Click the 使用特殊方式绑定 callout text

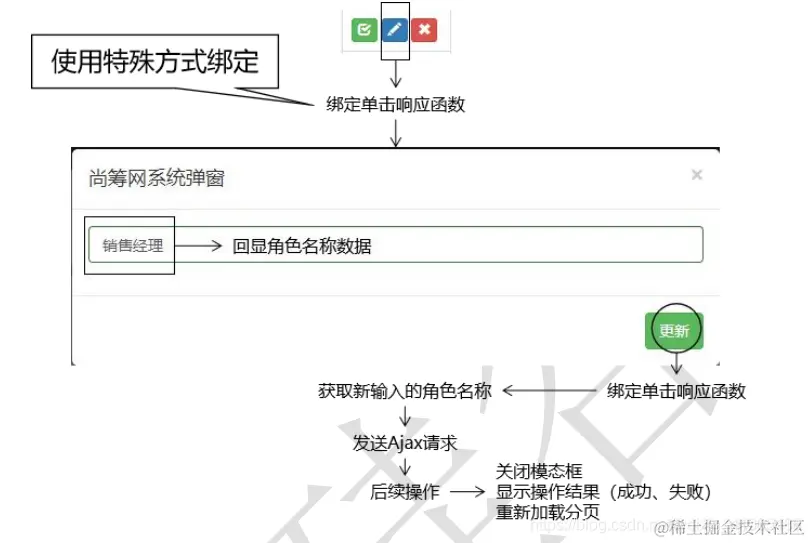155,62
